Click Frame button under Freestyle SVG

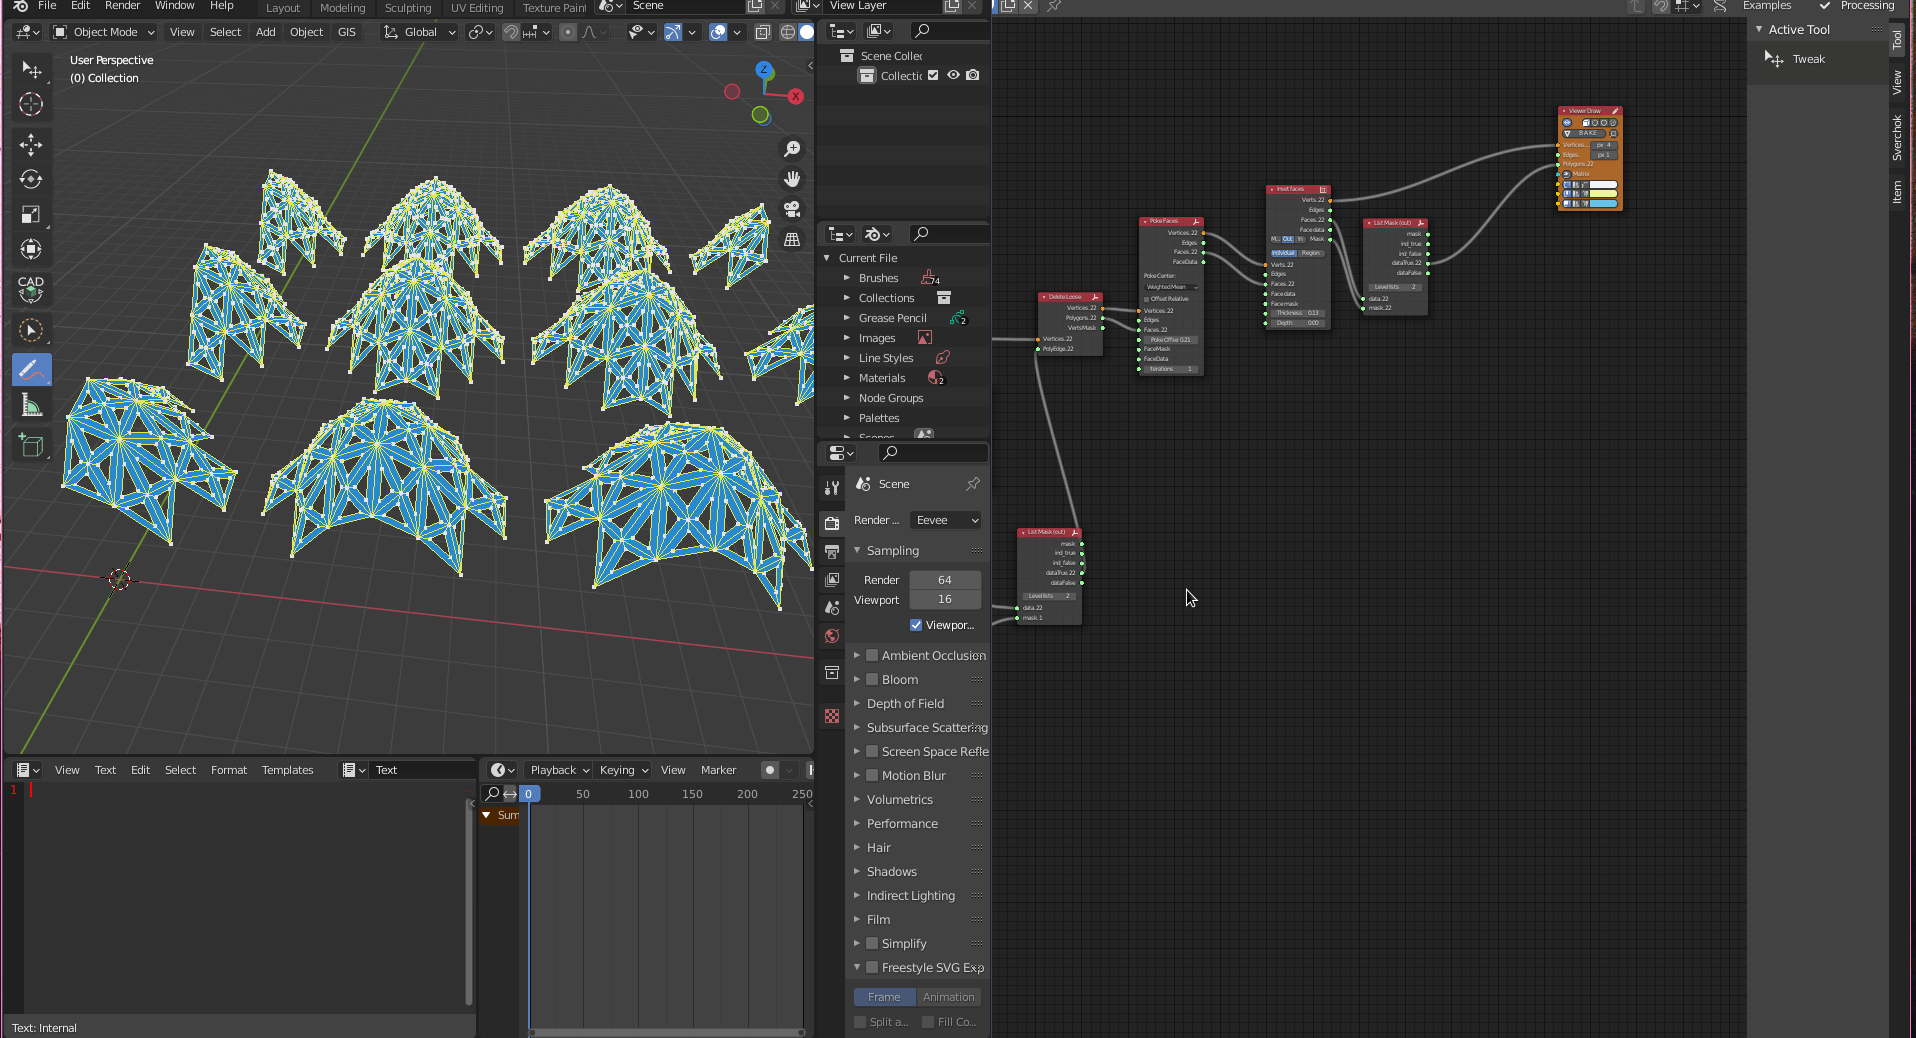tap(884, 997)
